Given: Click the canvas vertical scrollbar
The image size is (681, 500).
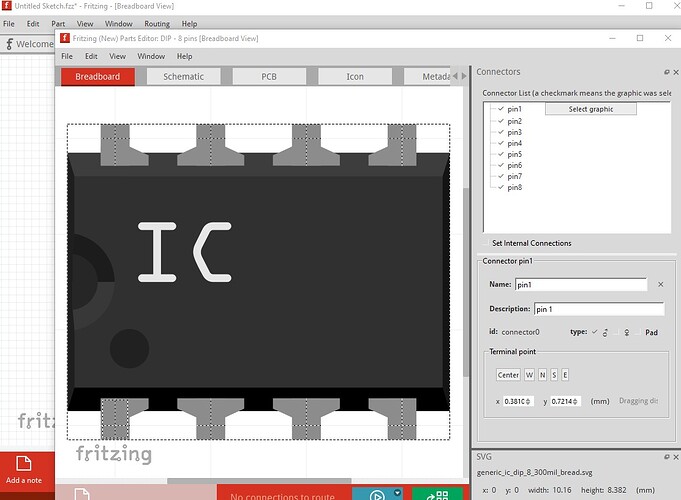Looking at the screenshot, I should point(466,282).
